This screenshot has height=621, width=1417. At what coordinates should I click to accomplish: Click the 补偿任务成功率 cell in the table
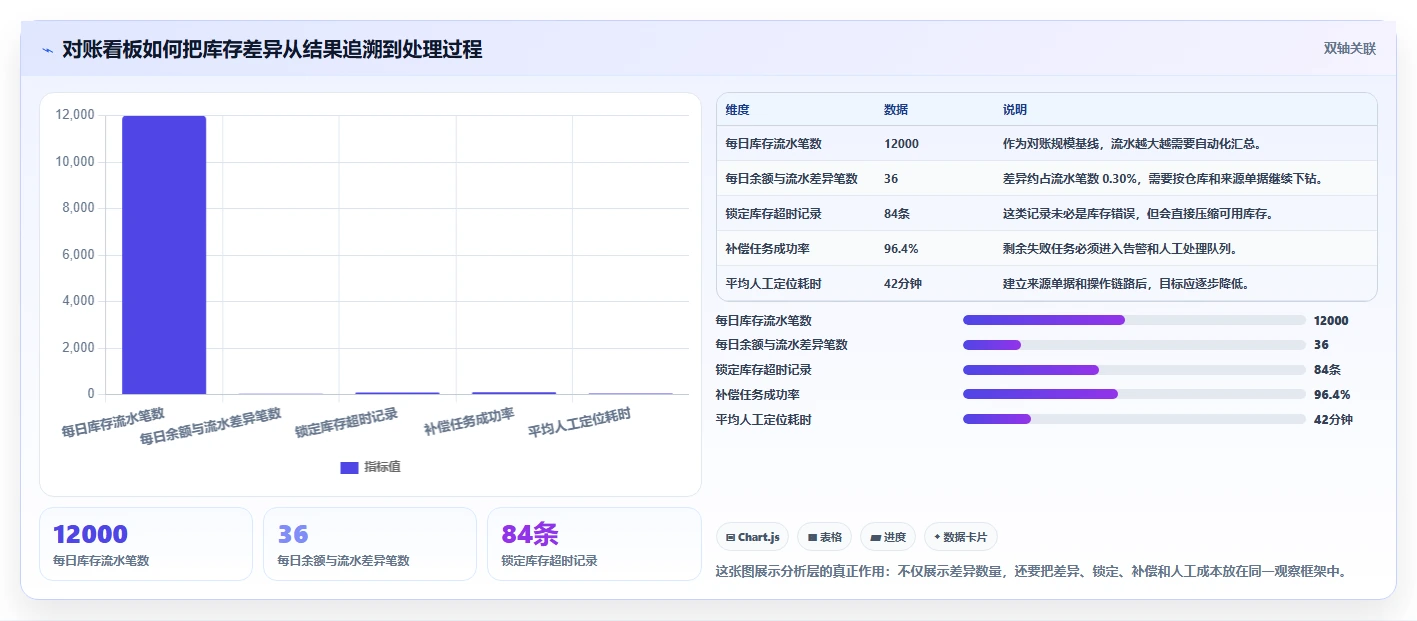click(768, 248)
